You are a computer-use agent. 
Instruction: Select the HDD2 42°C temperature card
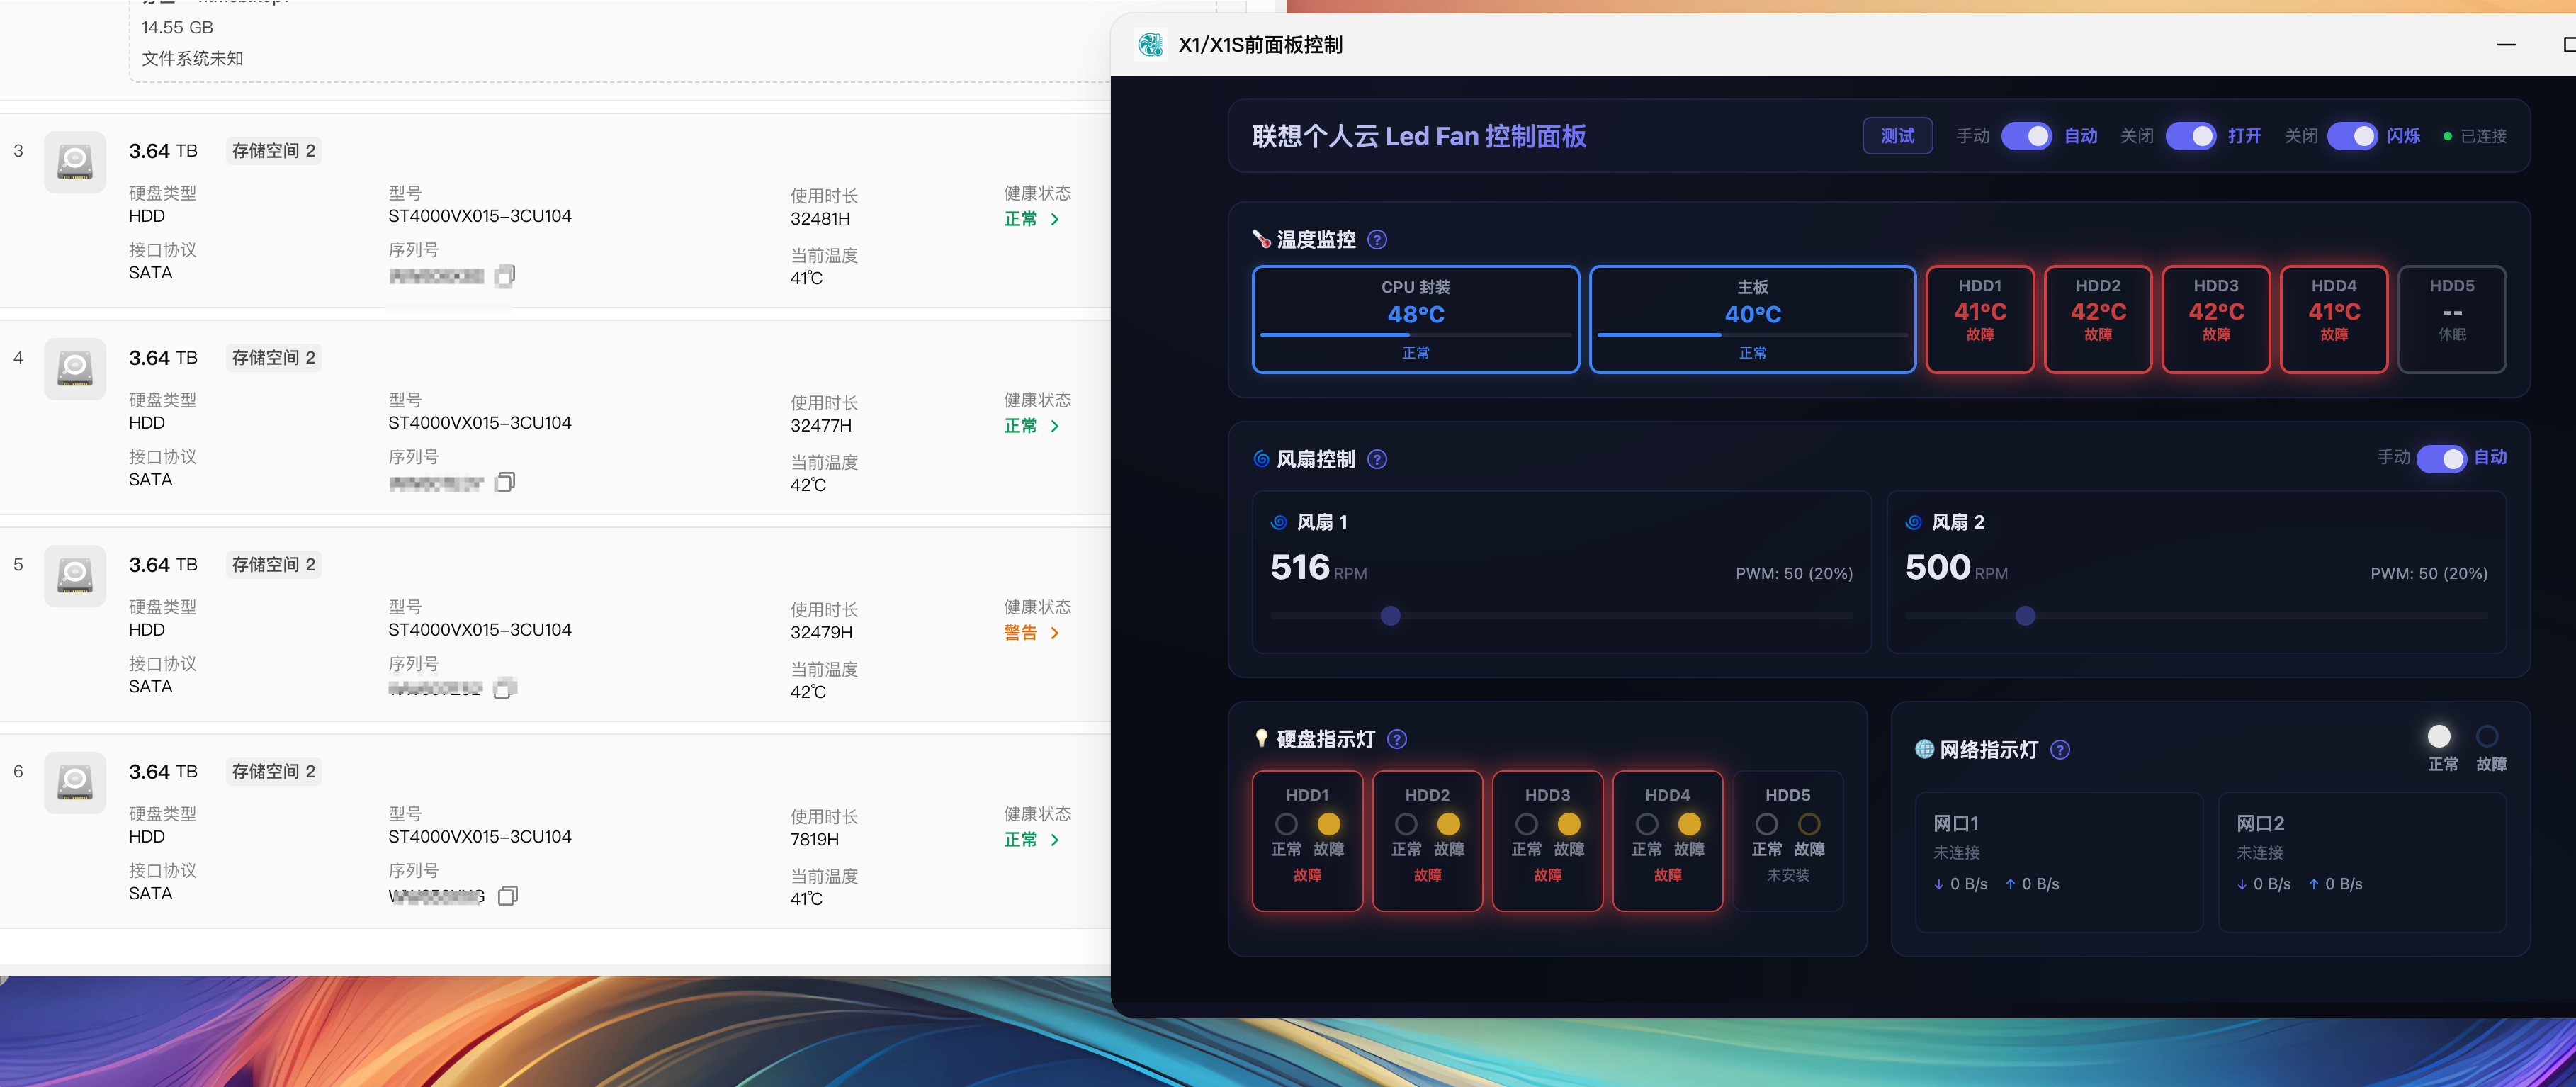click(2098, 320)
